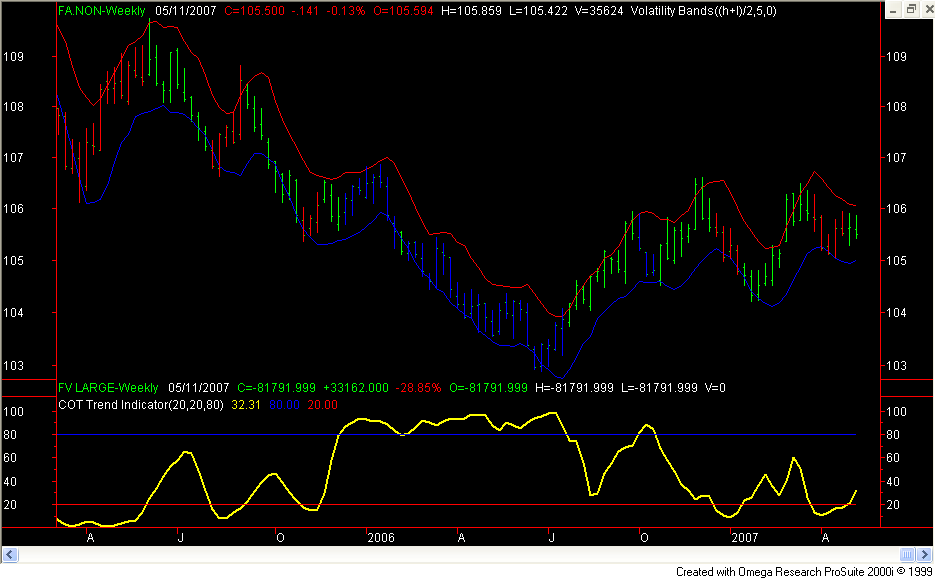Viewport: 935px width, 578px height.
Task: Click 60 on the right indicator axis
Action: 893,458
